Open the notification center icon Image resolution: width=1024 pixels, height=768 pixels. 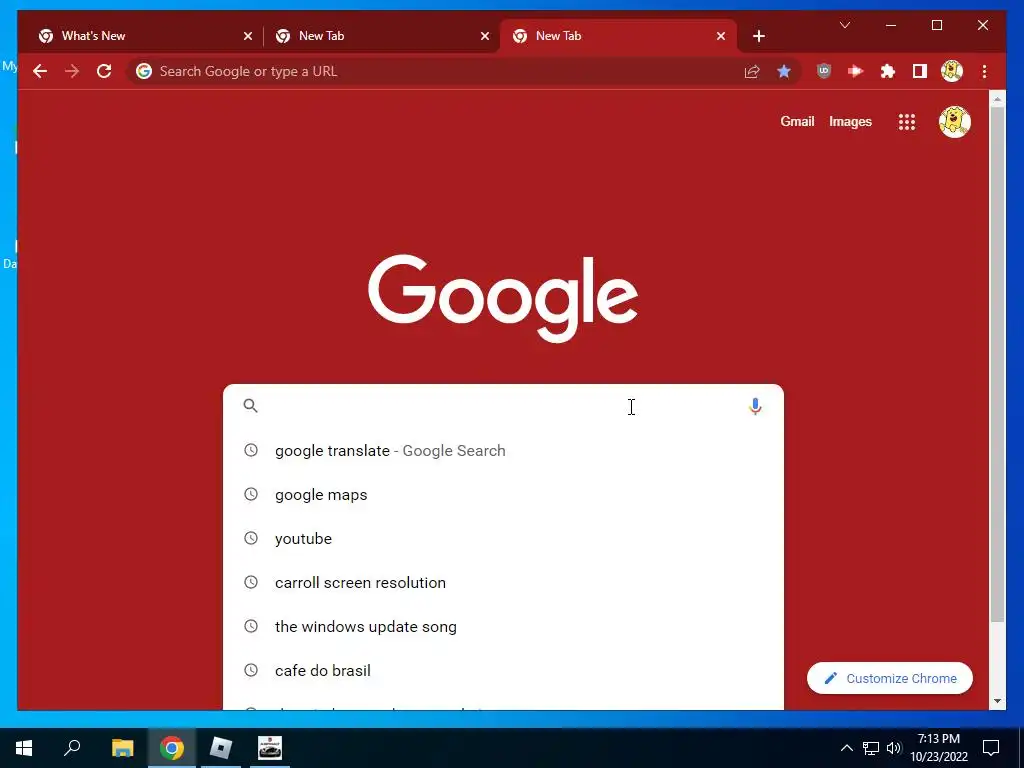tap(991, 748)
